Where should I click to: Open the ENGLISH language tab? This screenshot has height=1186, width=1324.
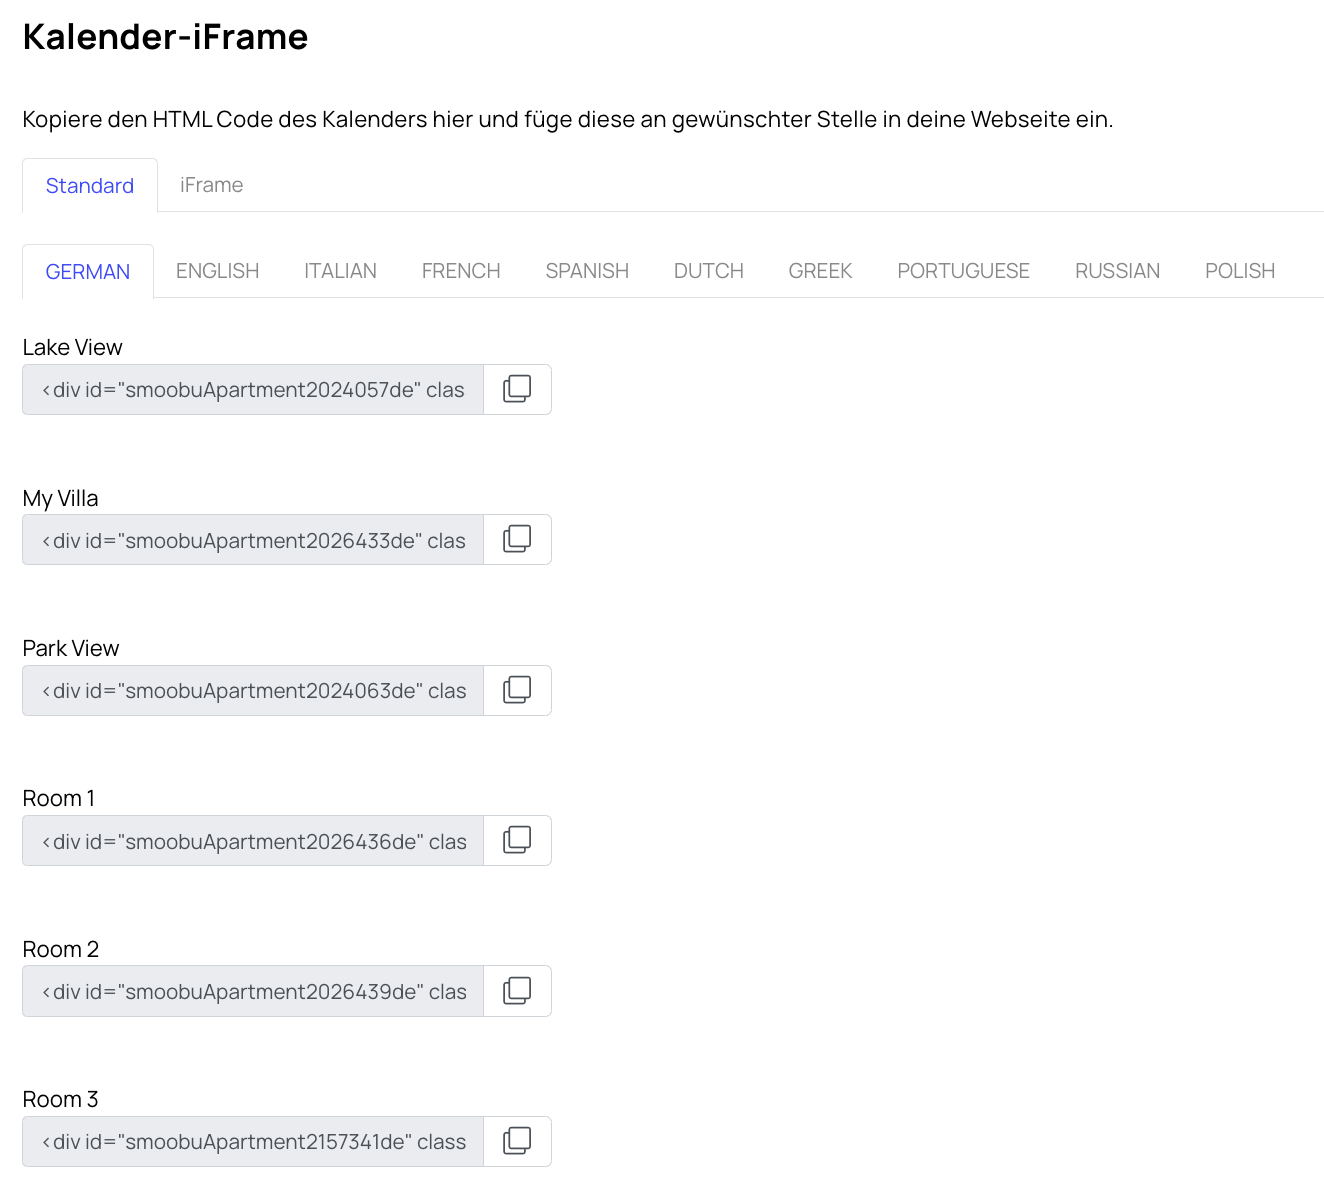[x=217, y=271]
